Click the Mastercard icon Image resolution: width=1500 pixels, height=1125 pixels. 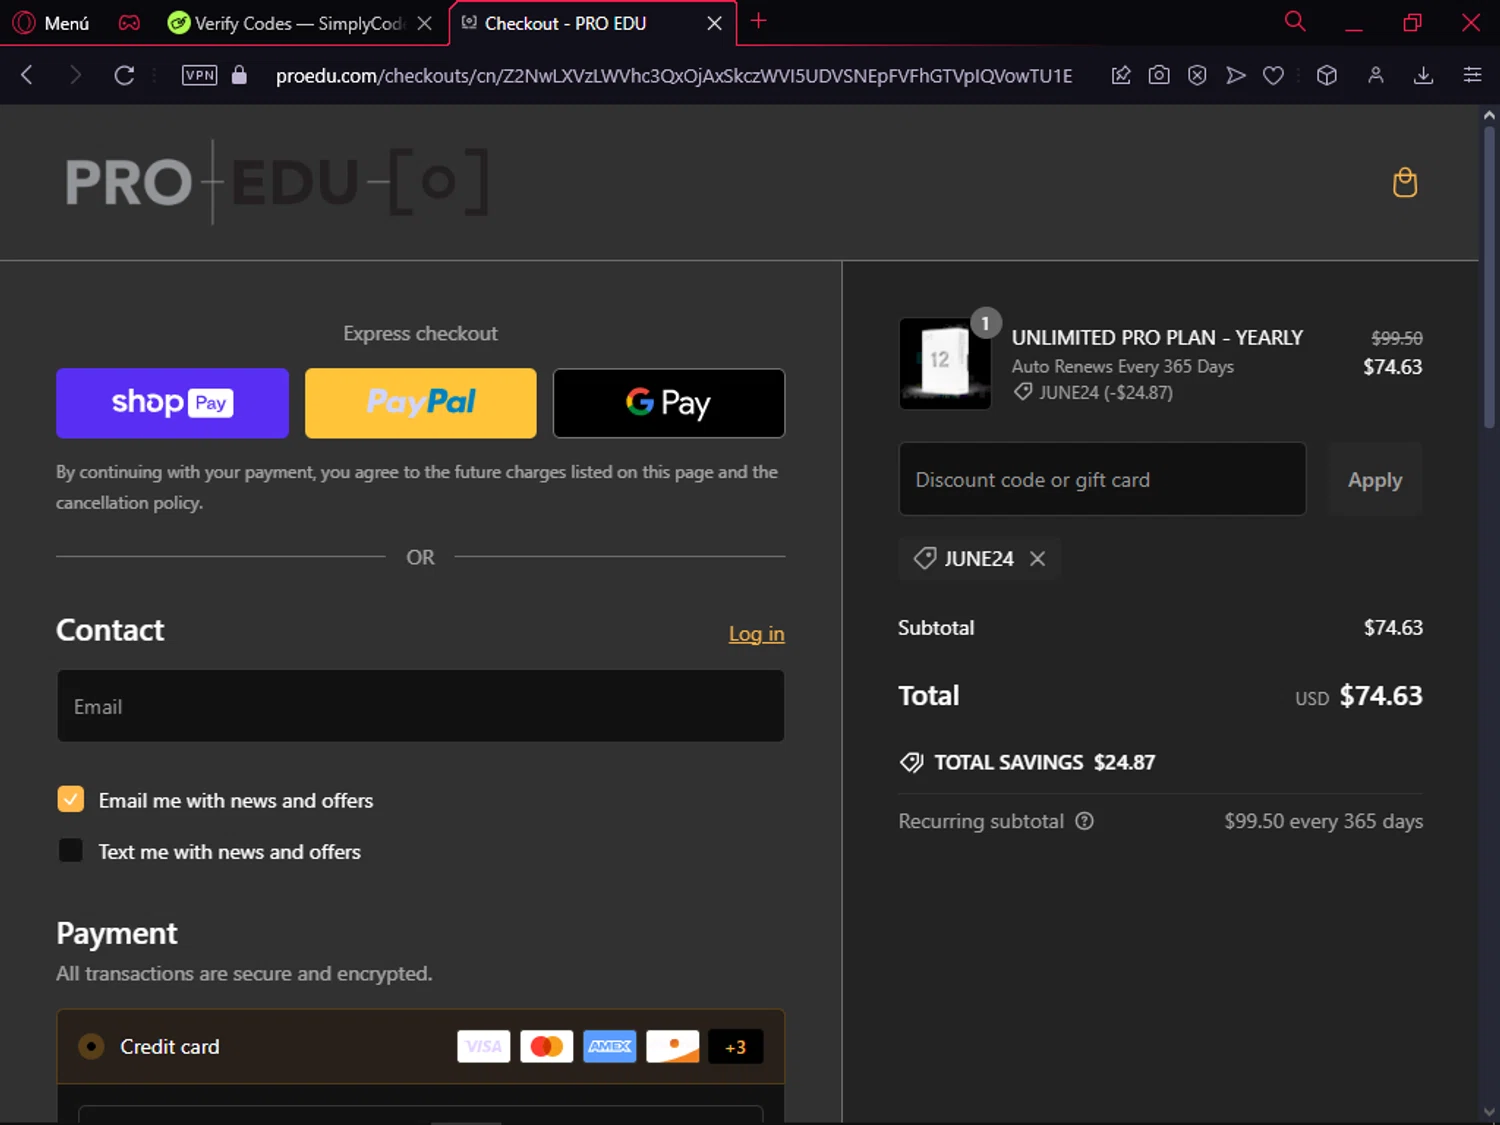point(547,1046)
